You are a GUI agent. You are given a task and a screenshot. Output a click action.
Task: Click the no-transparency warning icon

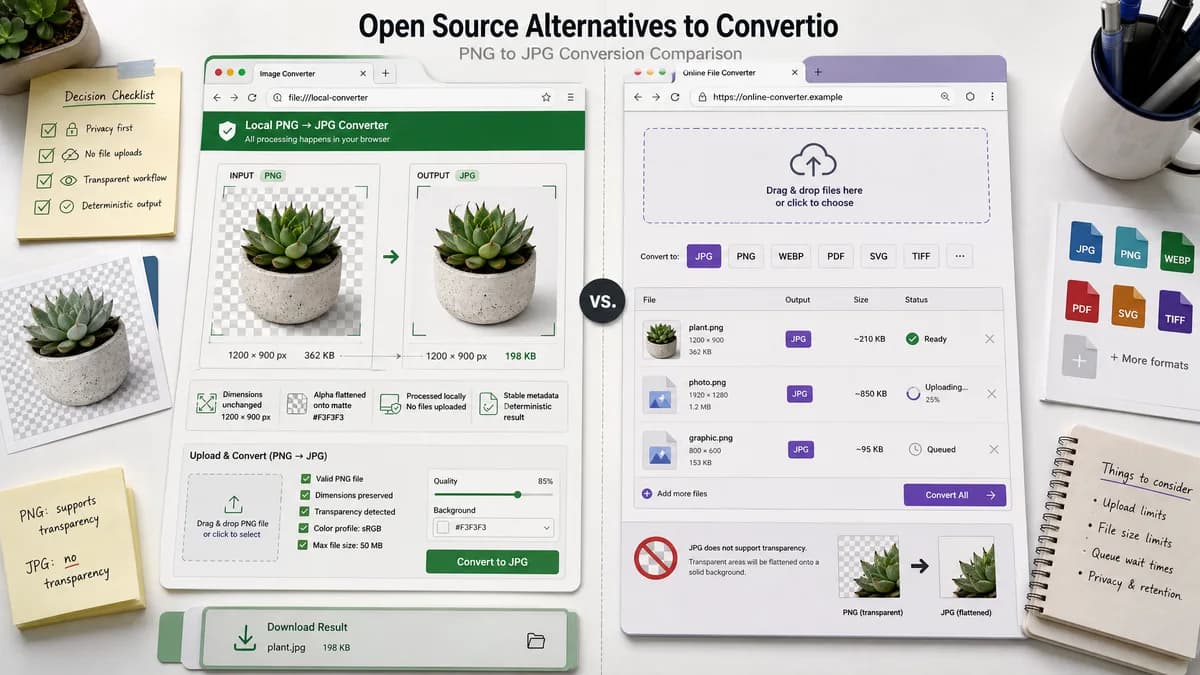[x=656, y=559]
